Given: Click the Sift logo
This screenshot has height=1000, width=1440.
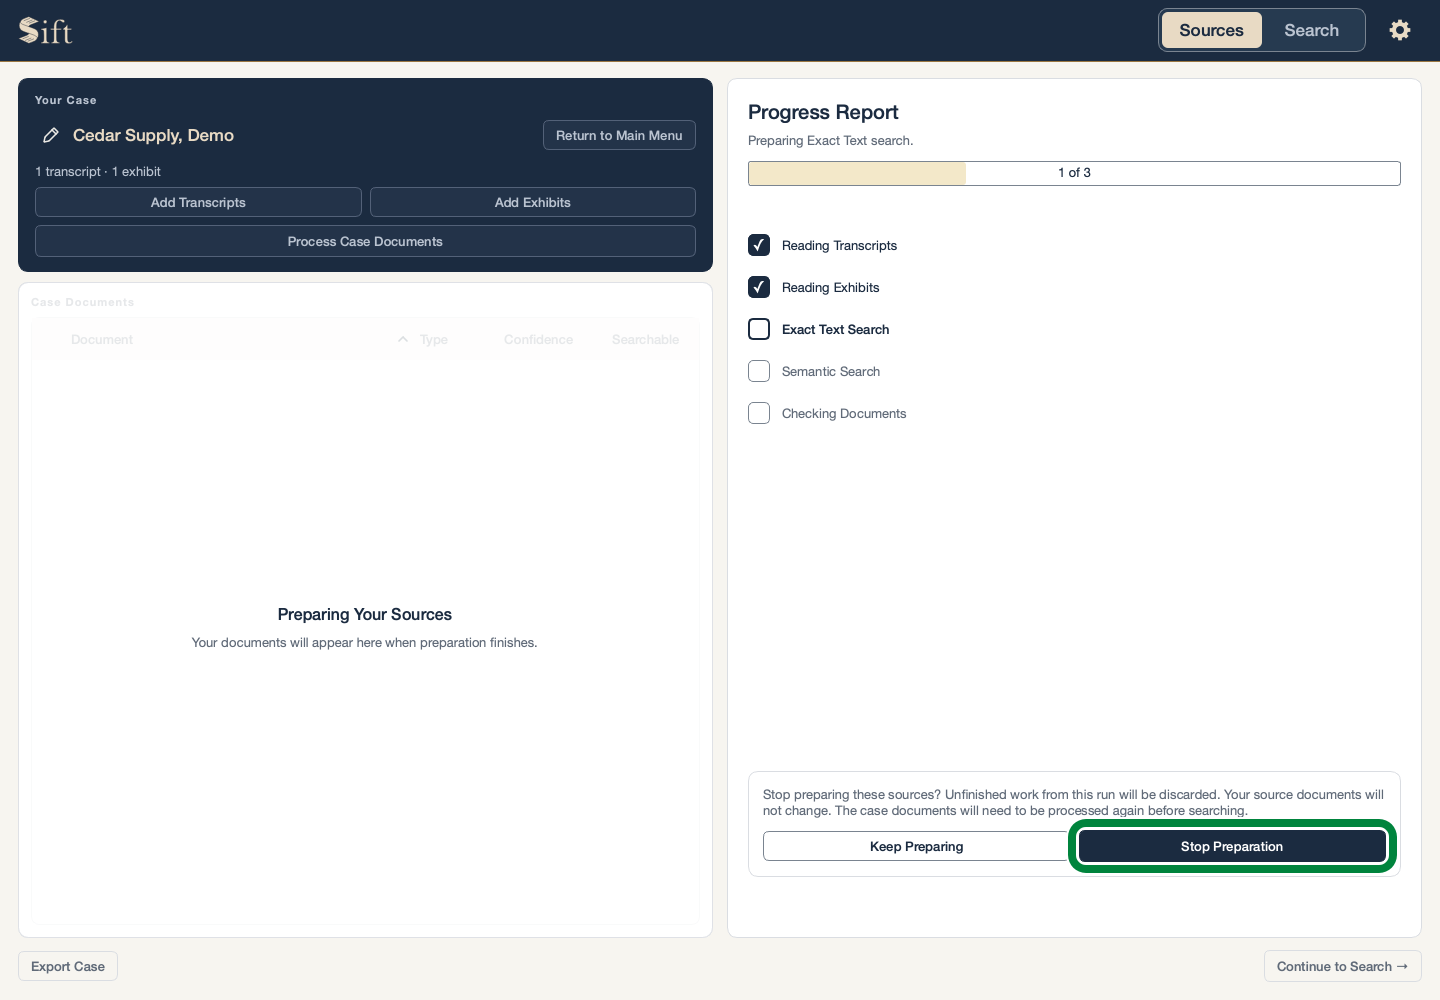Looking at the screenshot, I should coord(46,31).
